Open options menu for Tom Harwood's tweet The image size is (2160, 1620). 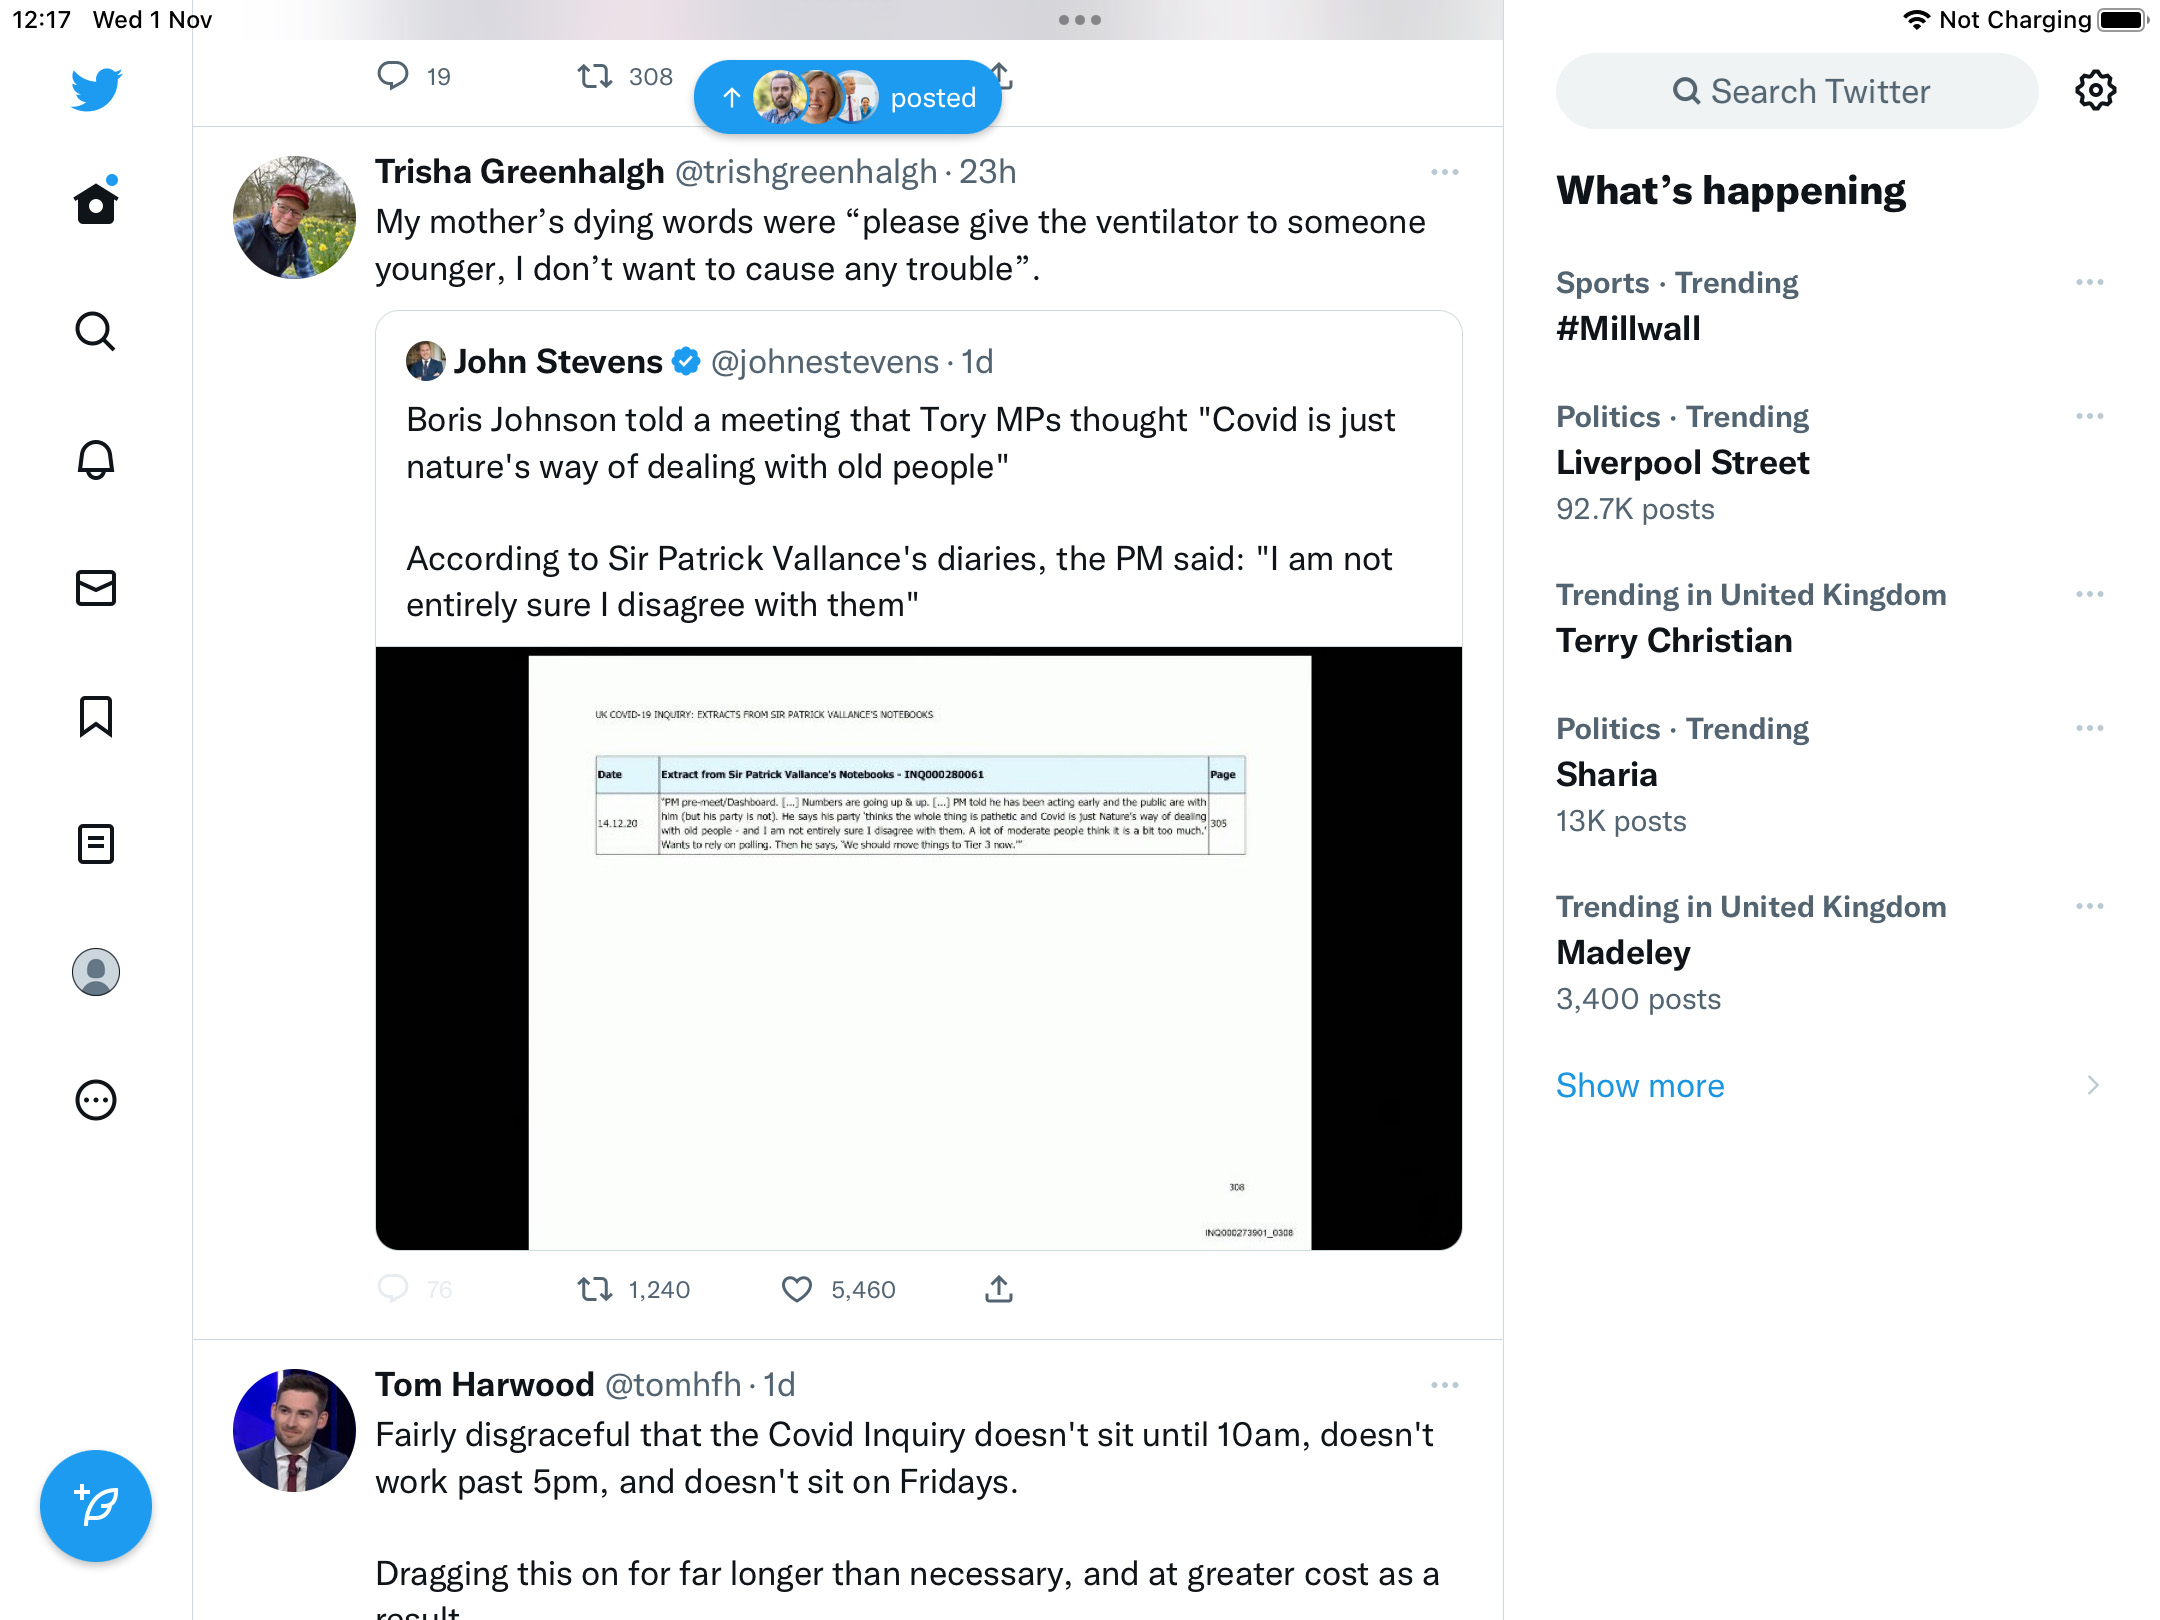1444,1385
